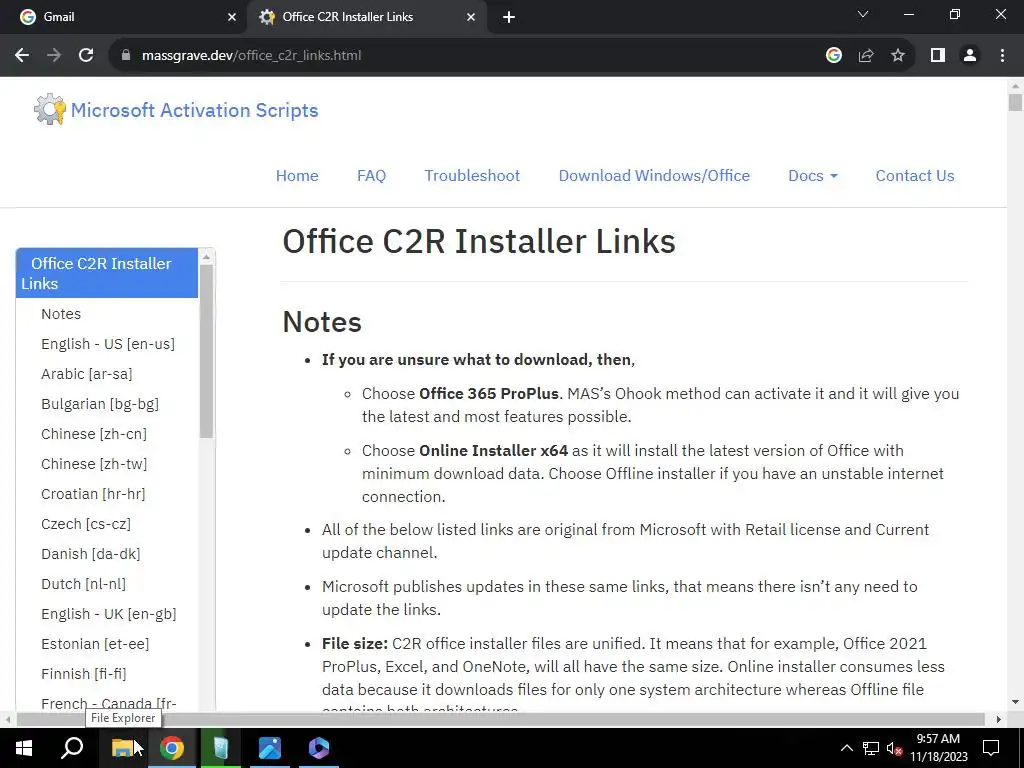The image size is (1024, 768).
Task: Show hidden system tray icons
Action: [x=846, y=748]
